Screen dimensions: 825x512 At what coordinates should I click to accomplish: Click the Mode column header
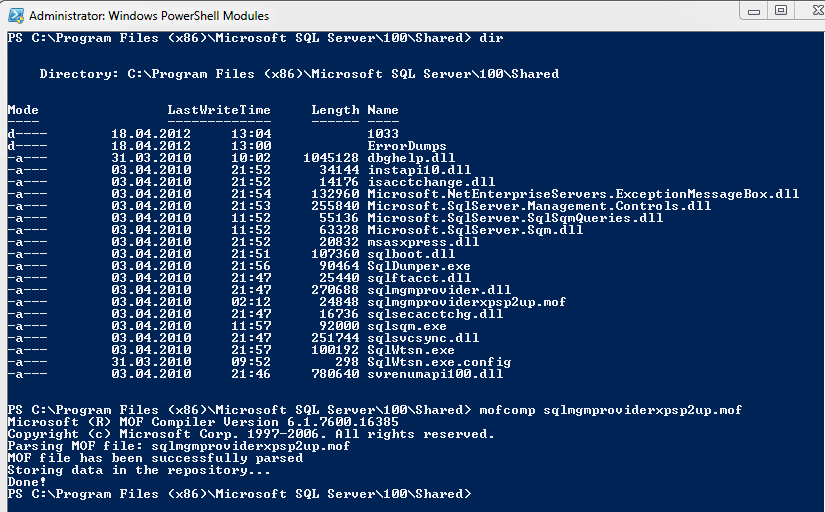coord(23,110)
